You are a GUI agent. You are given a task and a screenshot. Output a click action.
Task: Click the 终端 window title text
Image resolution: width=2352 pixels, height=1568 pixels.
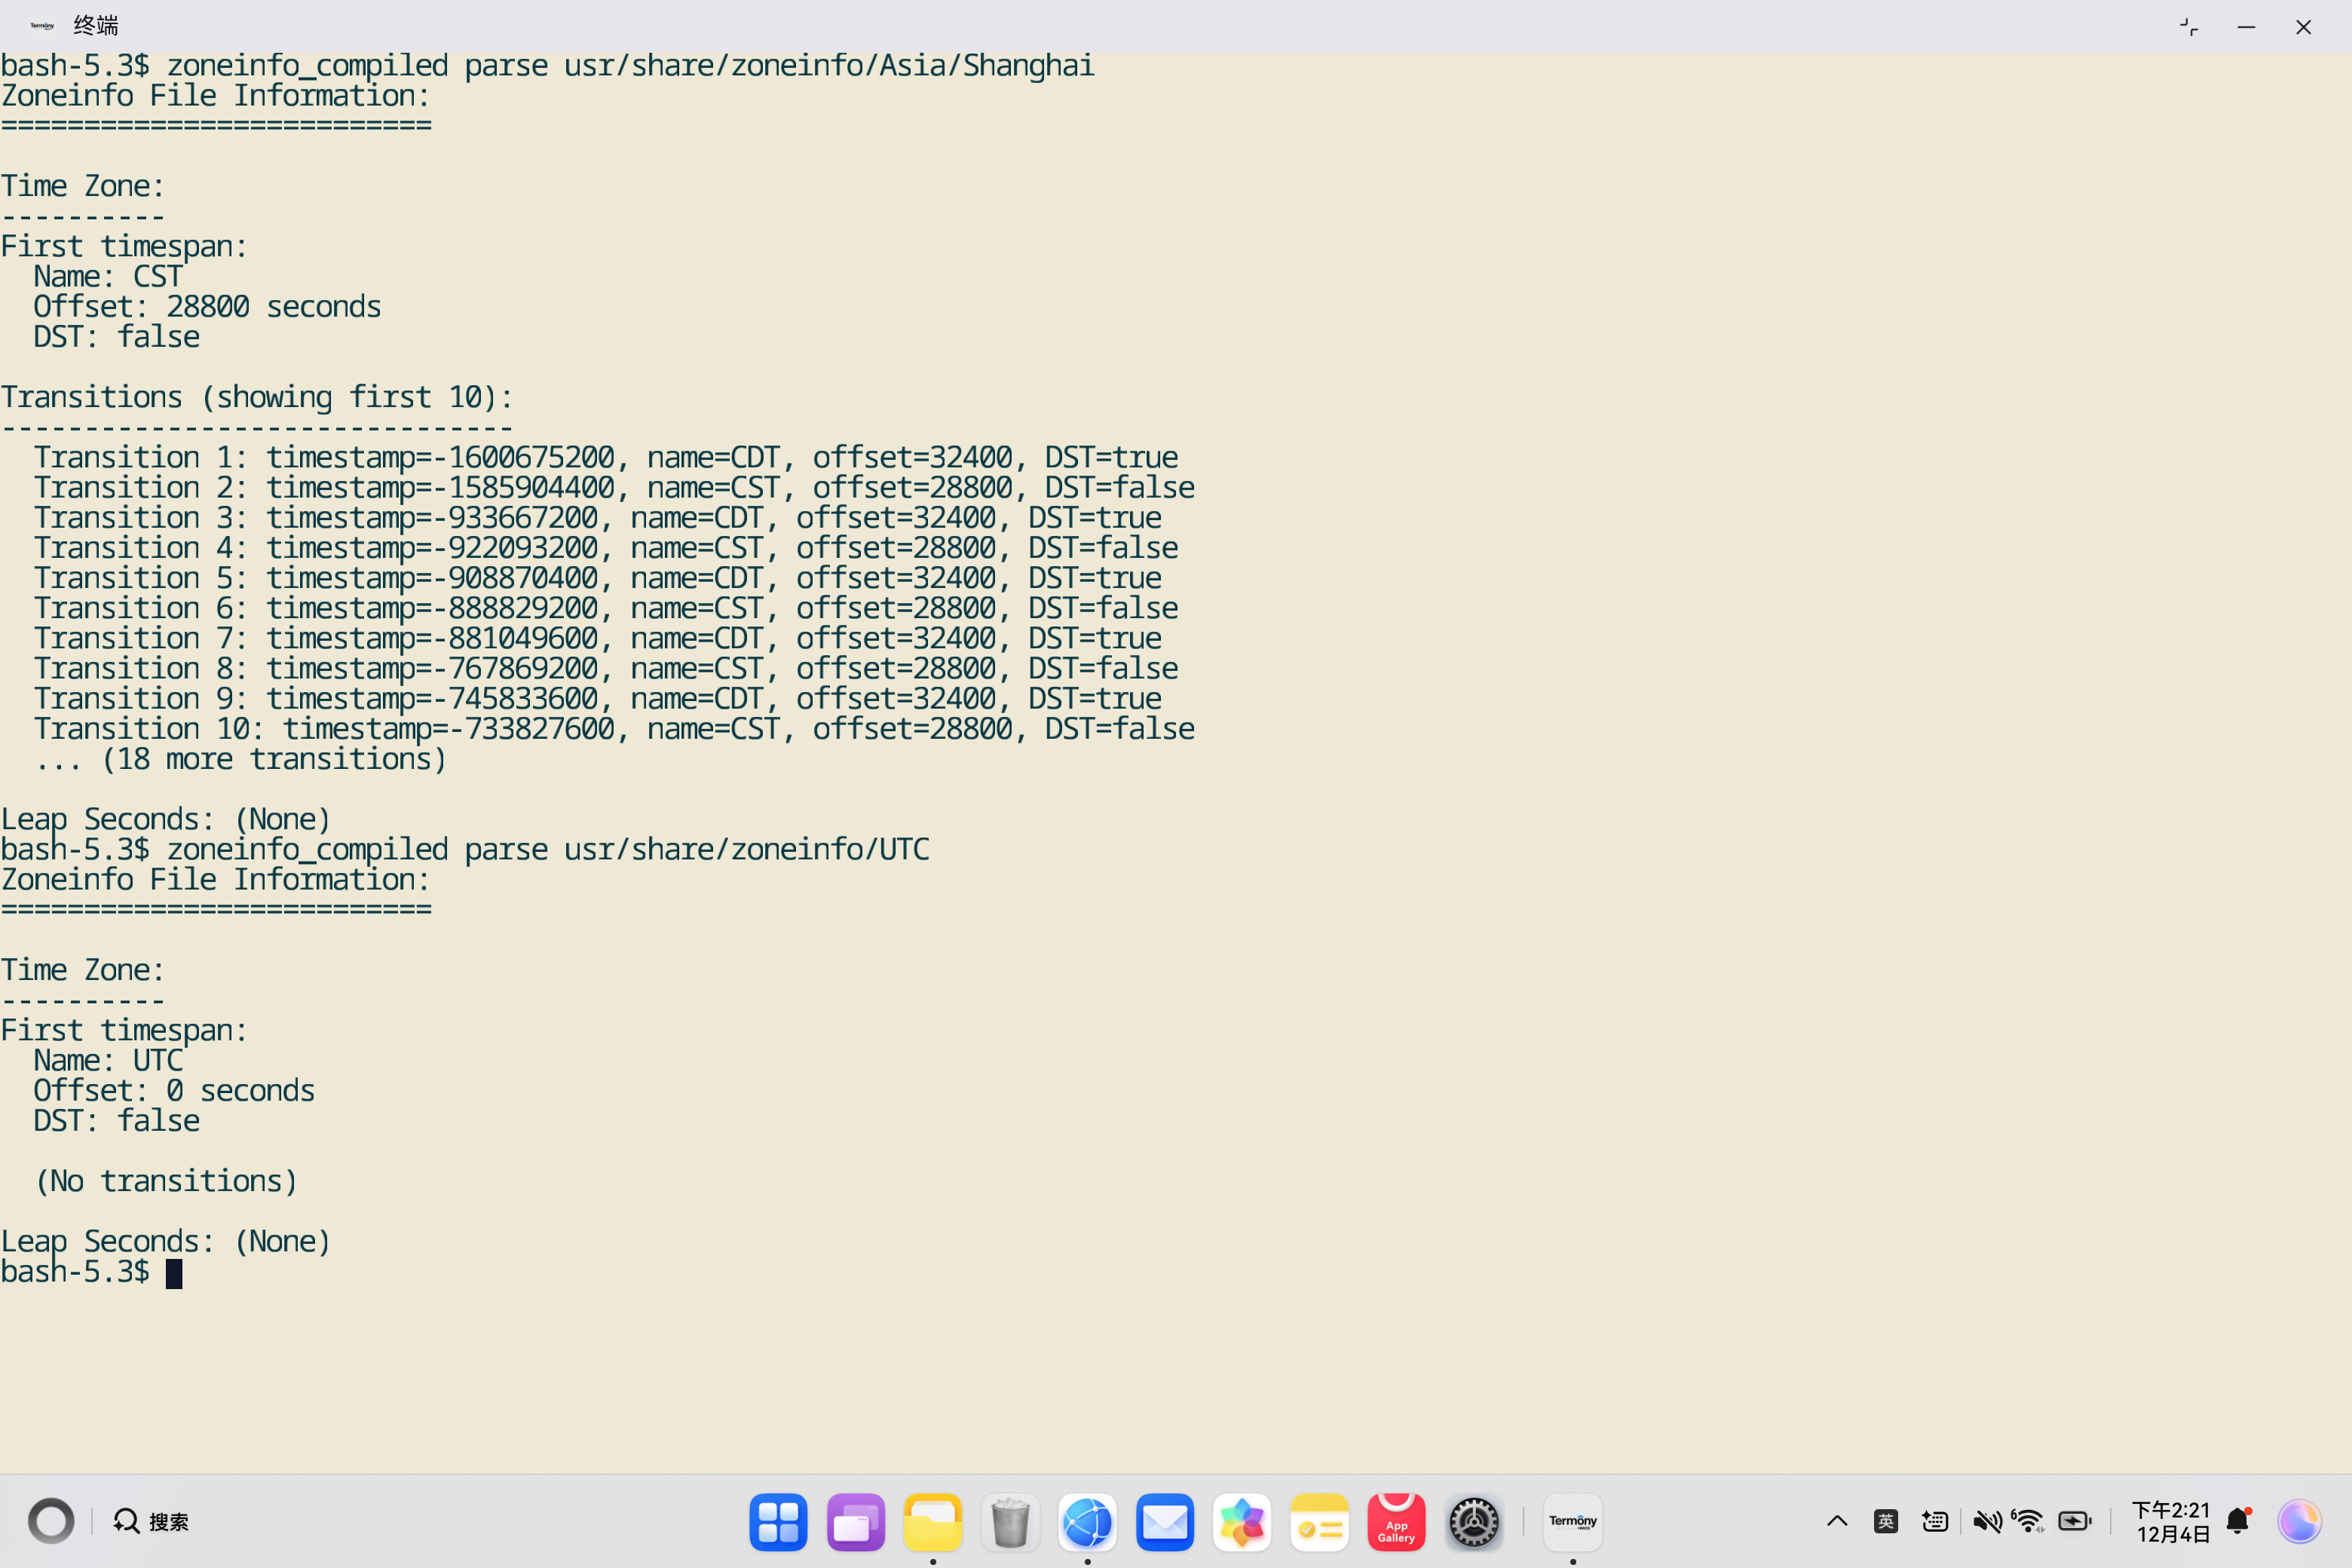tap(96, 26)
